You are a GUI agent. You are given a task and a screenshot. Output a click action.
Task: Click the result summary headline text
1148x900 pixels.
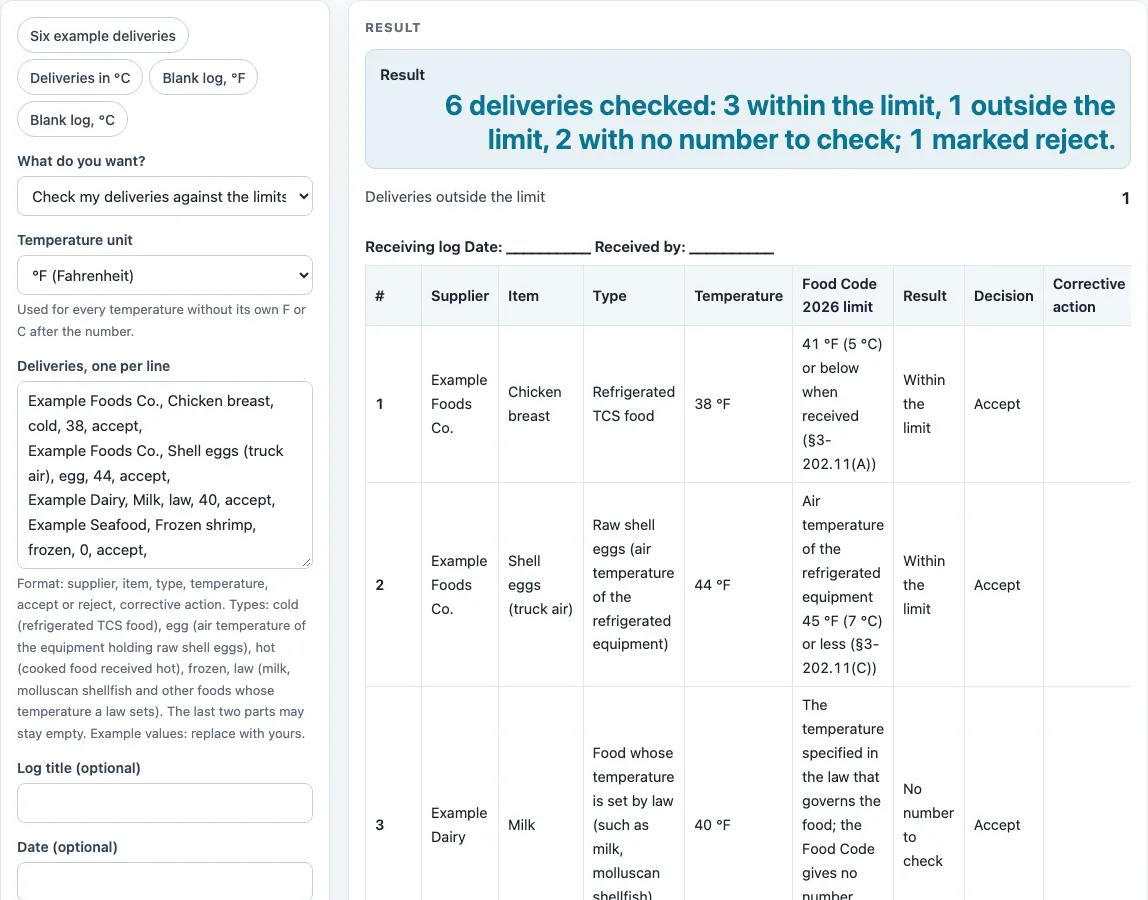(780, 122)
